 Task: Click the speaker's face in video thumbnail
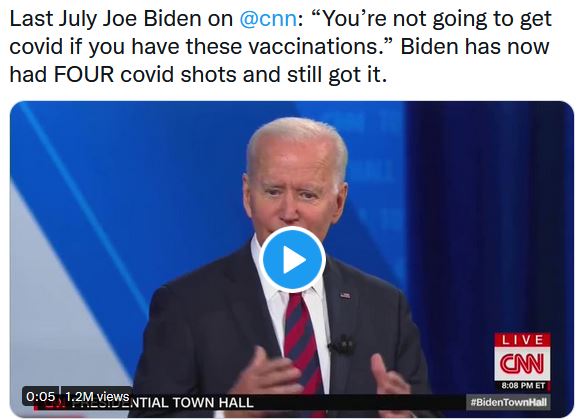[x=294, y=194]
